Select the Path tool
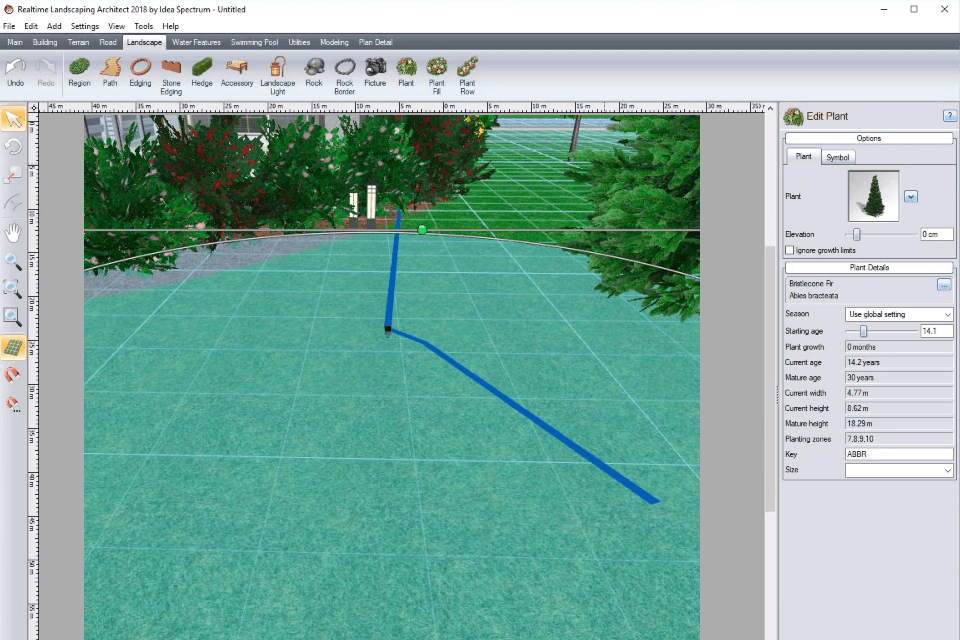Viewport: 960px width, 640px height. 110,72
